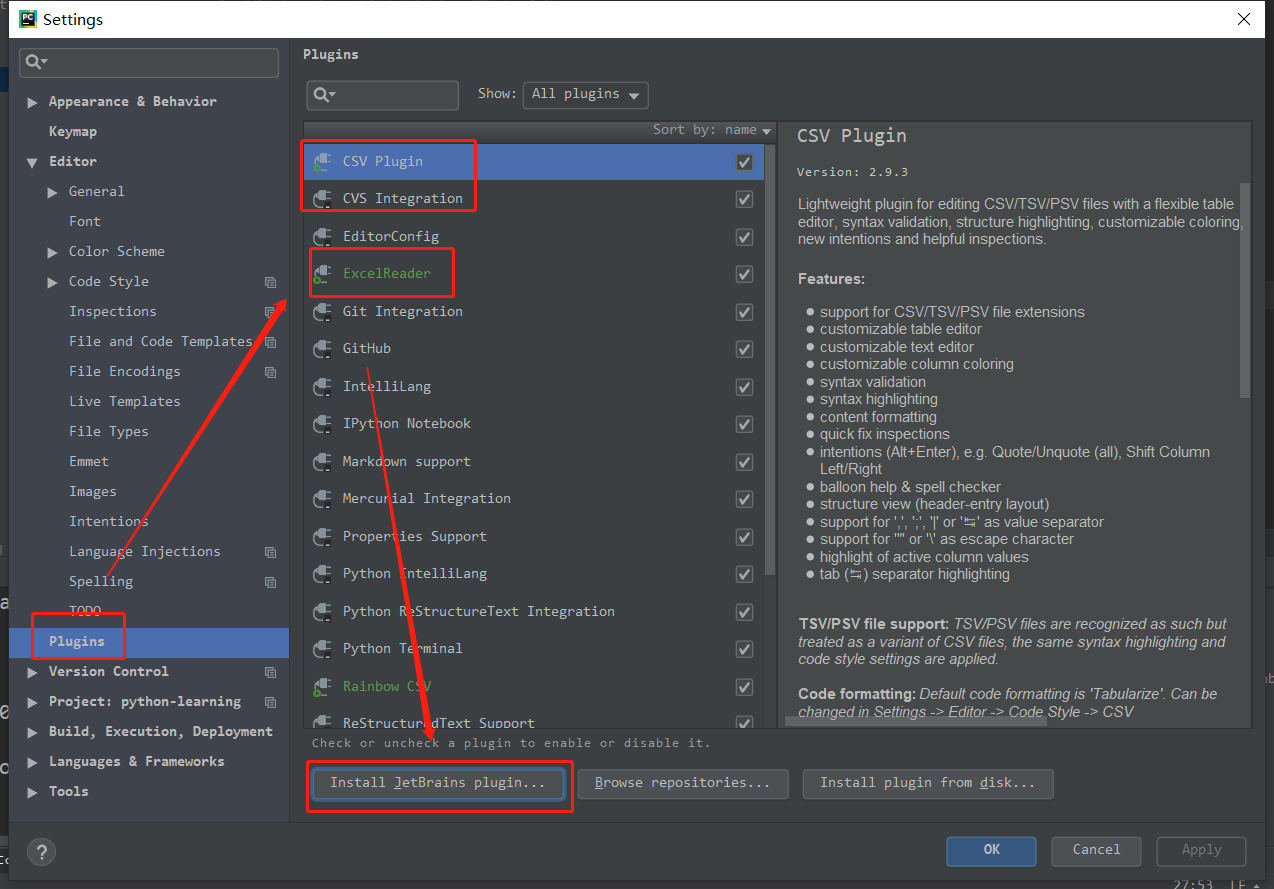Toggle the ExcelReader checkbox

click(x=744, y=274)
